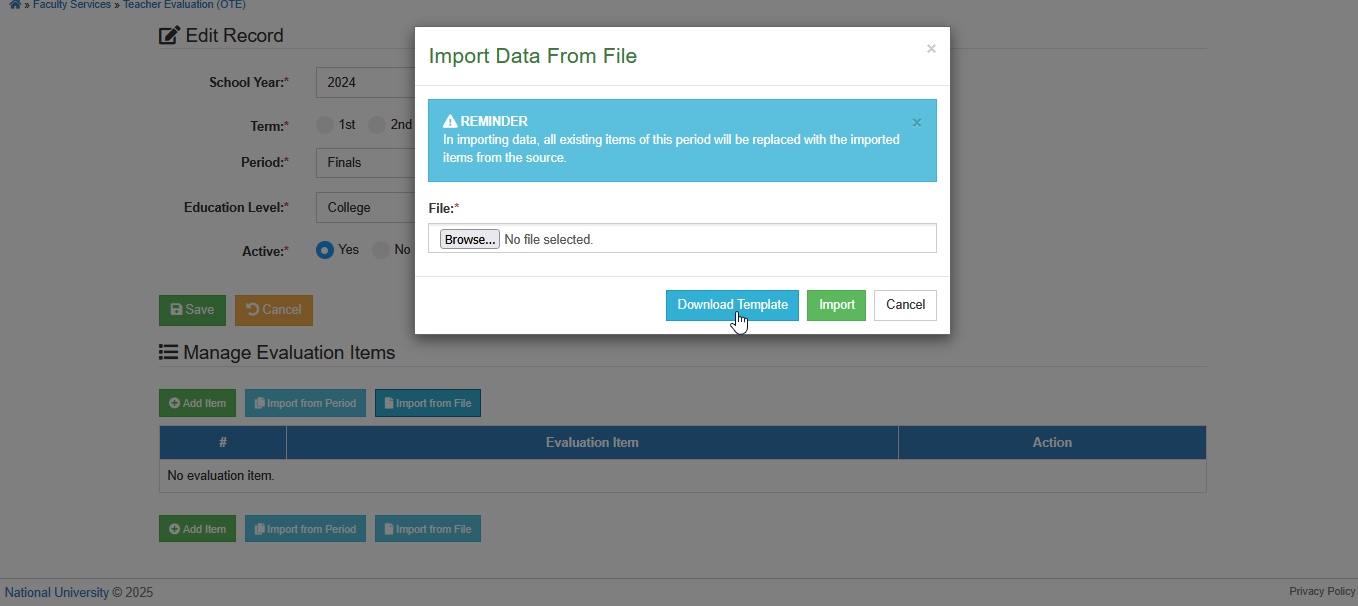
Task: Select the 2nd term radio button
Action: click(377, 125)
